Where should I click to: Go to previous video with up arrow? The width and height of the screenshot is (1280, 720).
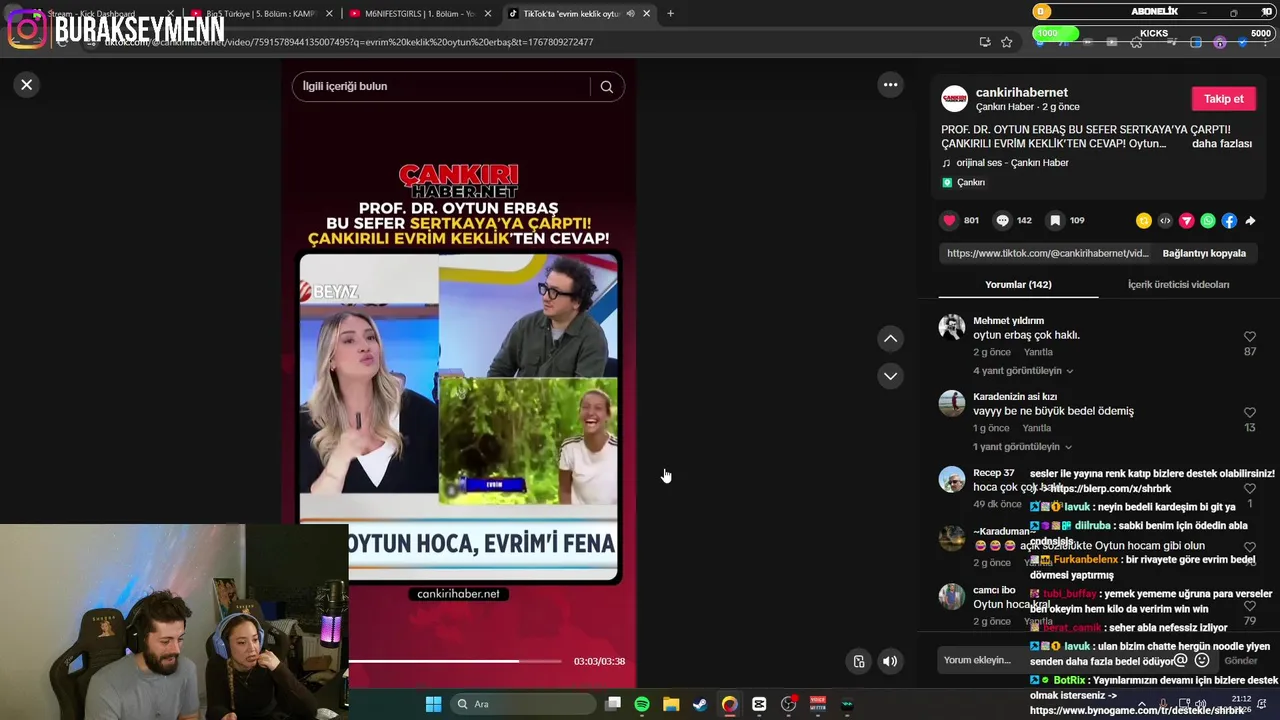pos(890,339)
